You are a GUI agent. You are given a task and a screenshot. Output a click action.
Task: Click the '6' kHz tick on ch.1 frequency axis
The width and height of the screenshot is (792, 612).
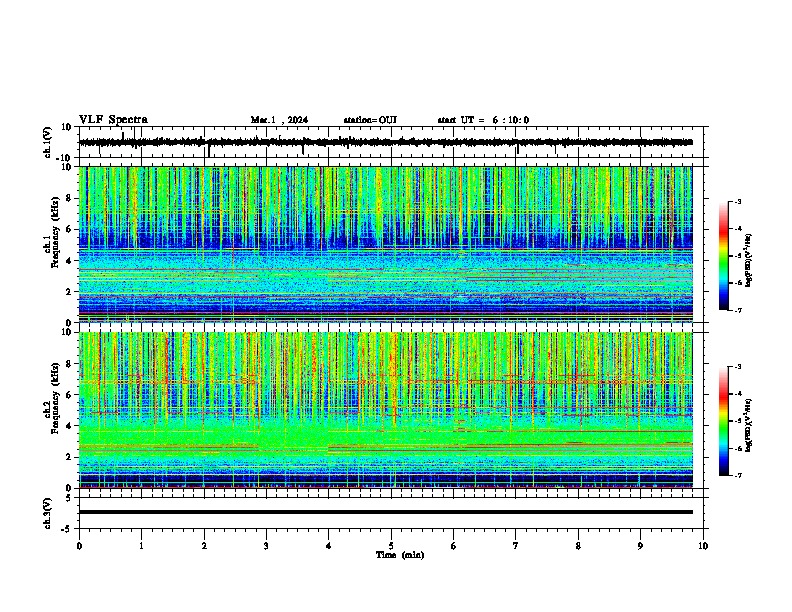tap(69, 230)
